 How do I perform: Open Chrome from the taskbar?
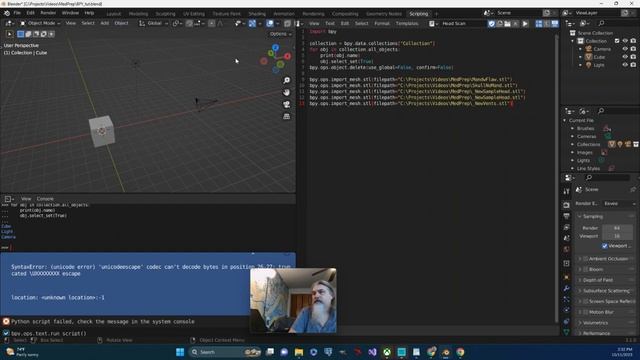point(460,352)
